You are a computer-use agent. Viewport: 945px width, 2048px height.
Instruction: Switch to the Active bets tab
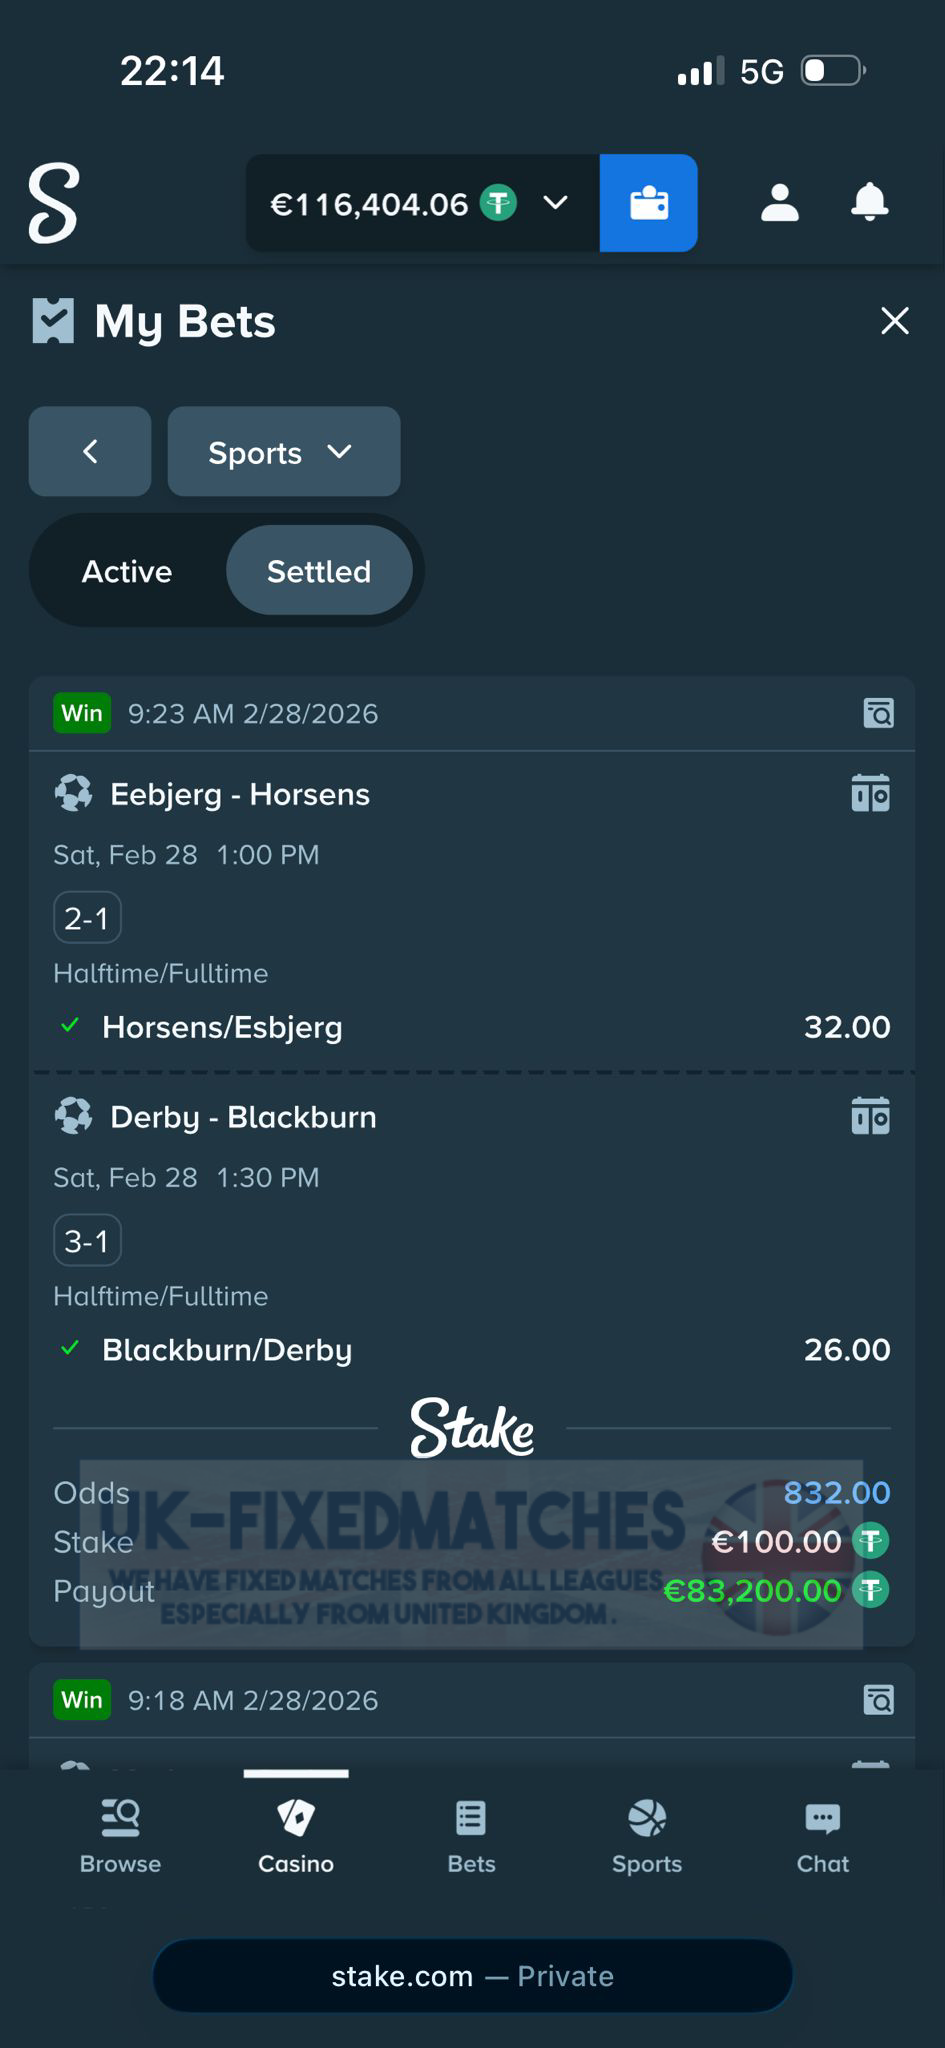(x=127, y=570)
